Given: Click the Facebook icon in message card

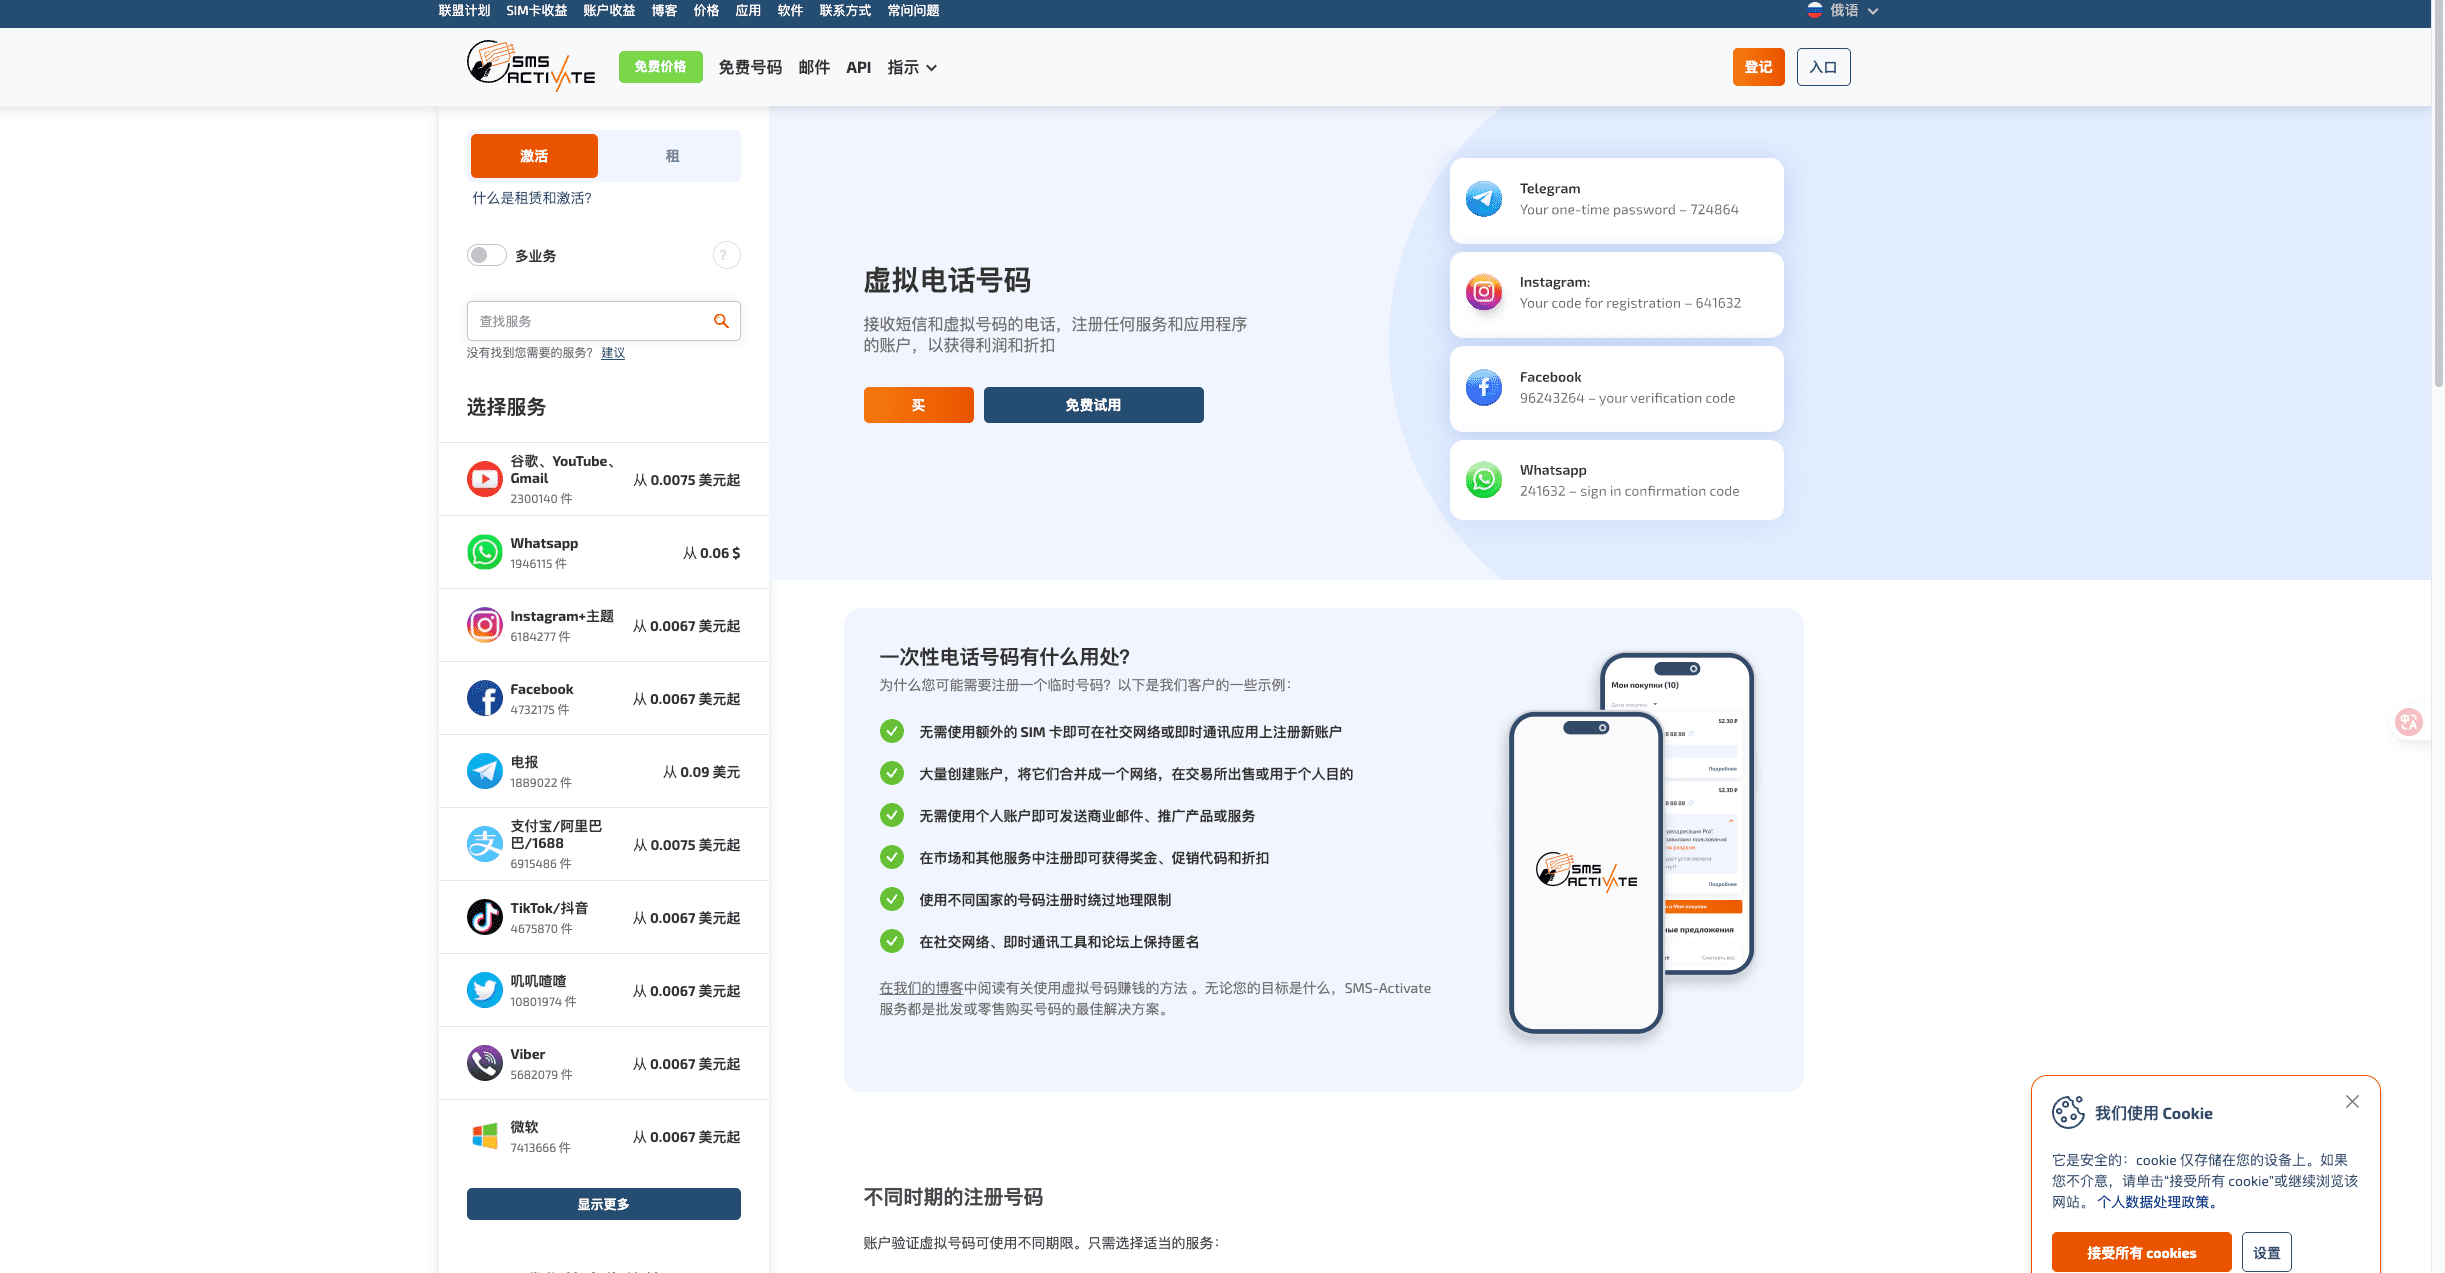Looking at the screenshot, I should click(x=1484, y=387).
